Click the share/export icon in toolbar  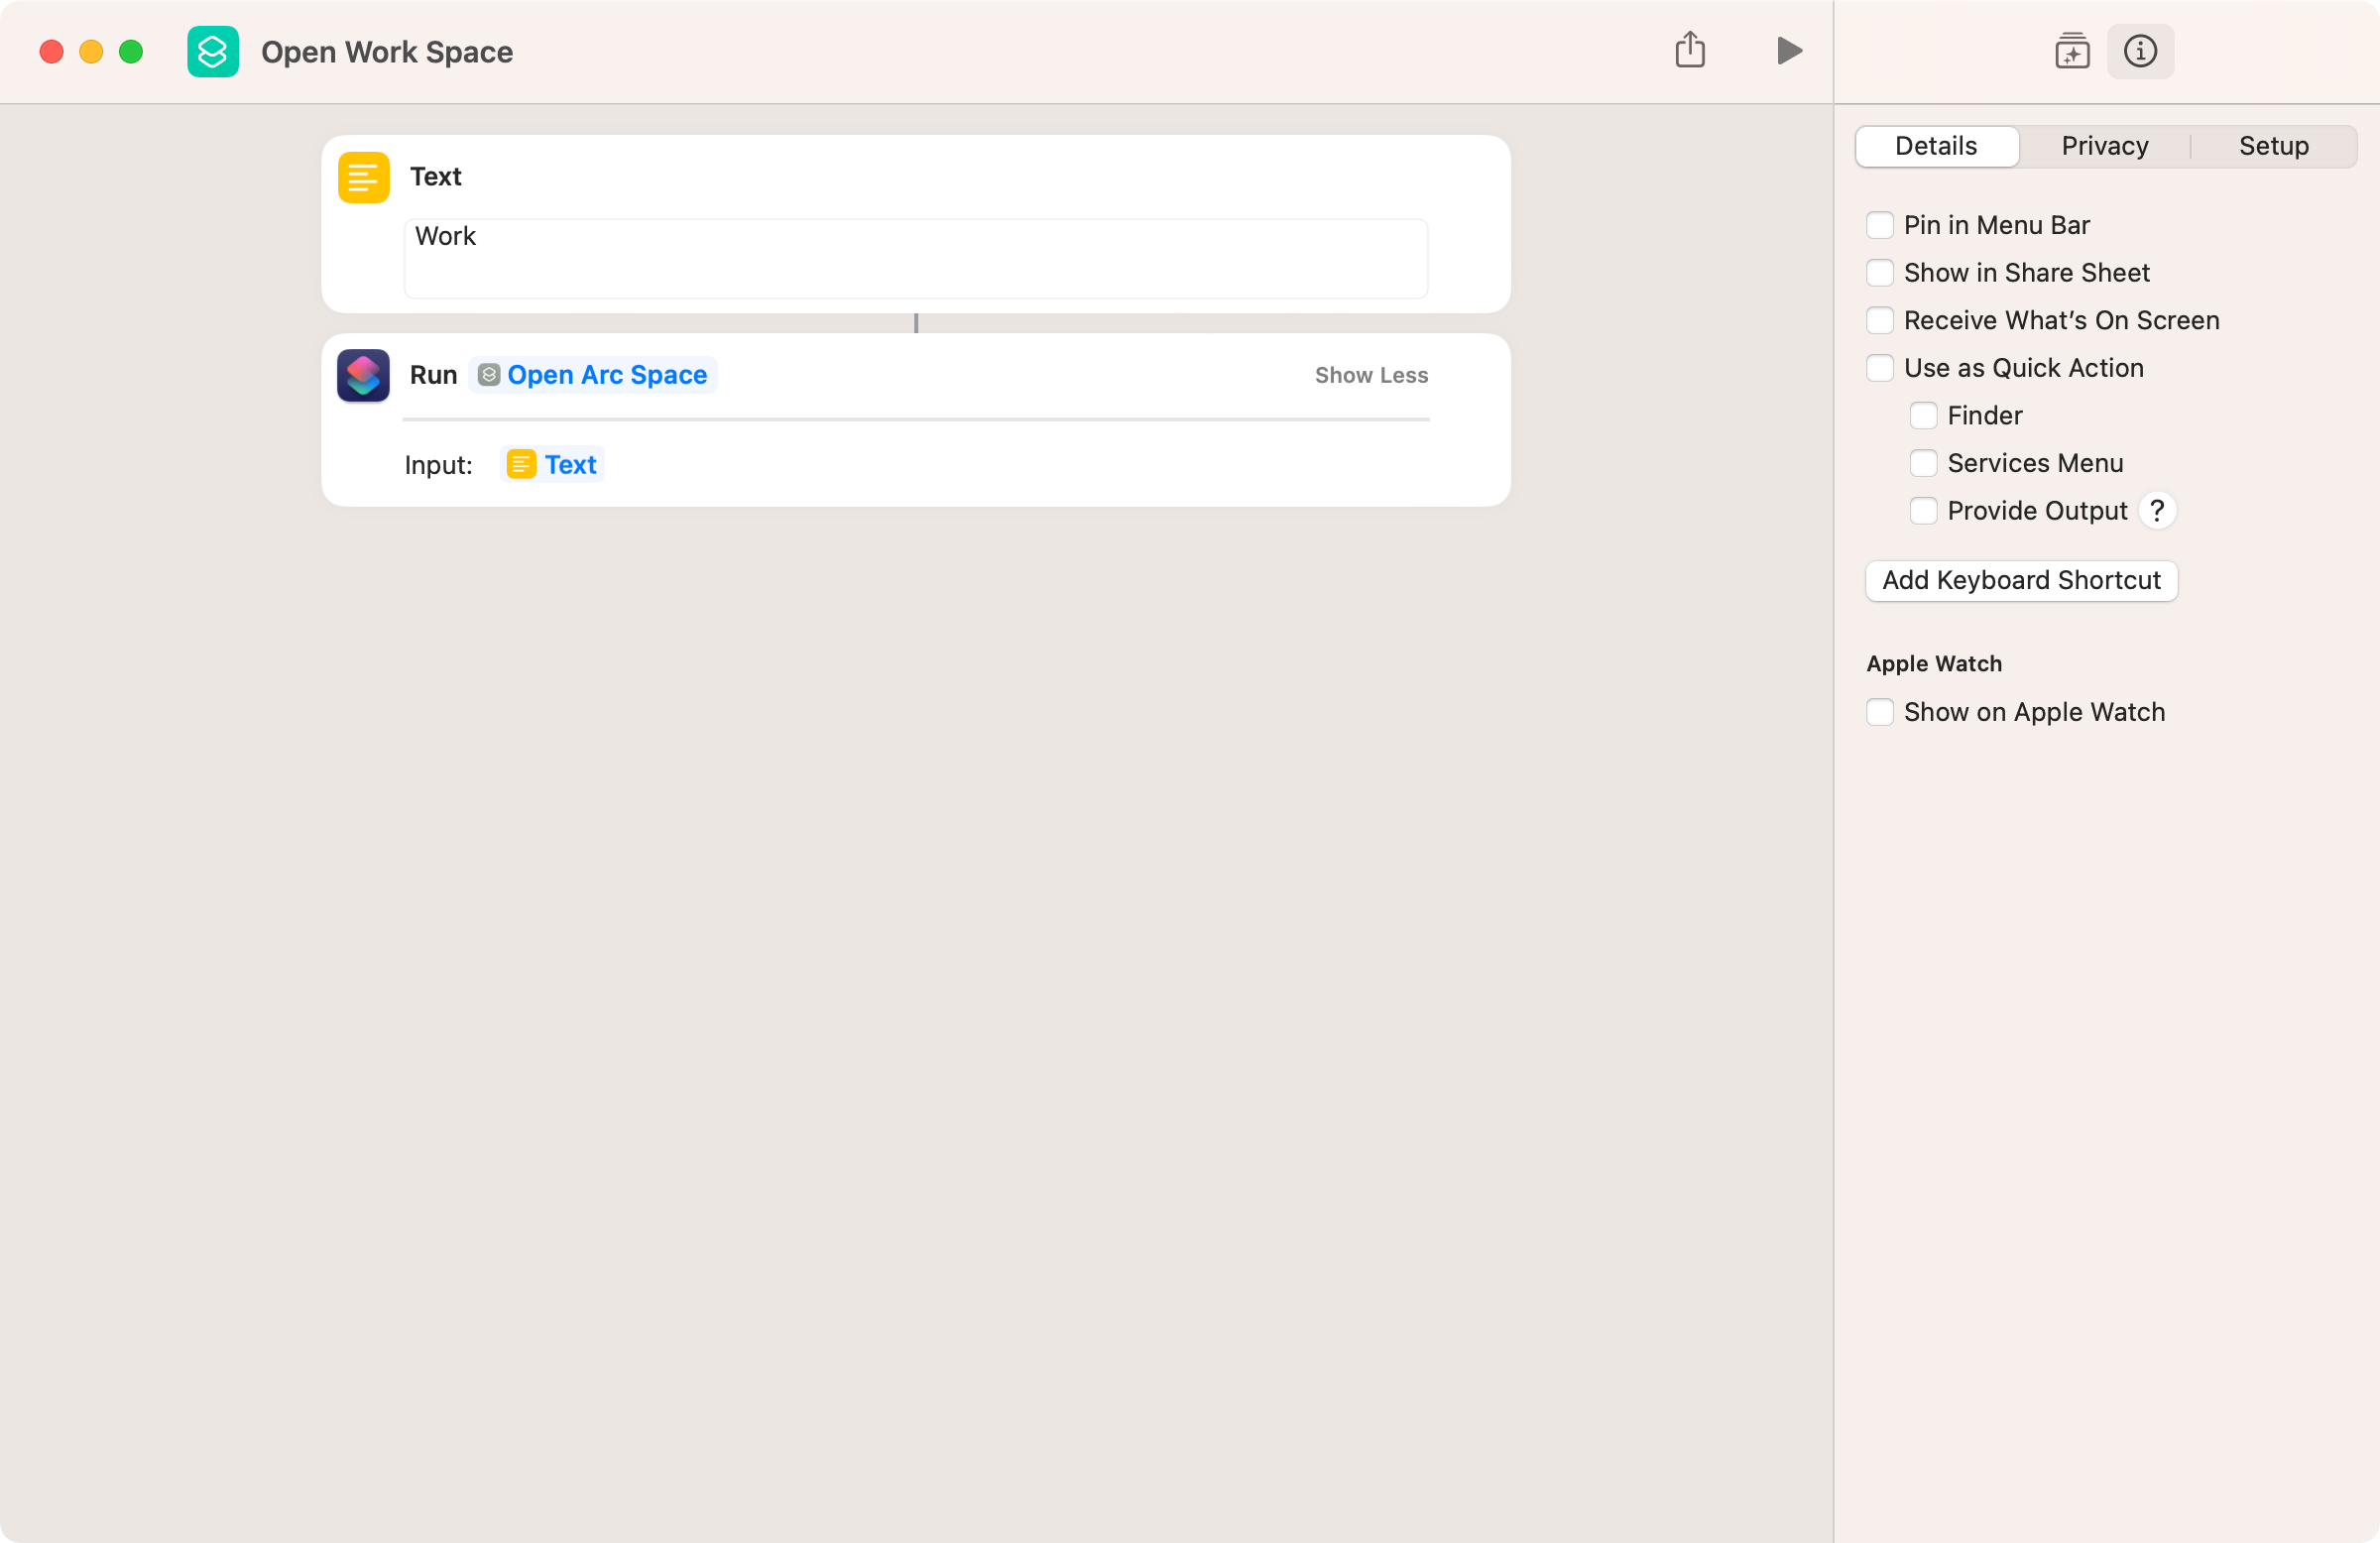(x=1690, y=52)
